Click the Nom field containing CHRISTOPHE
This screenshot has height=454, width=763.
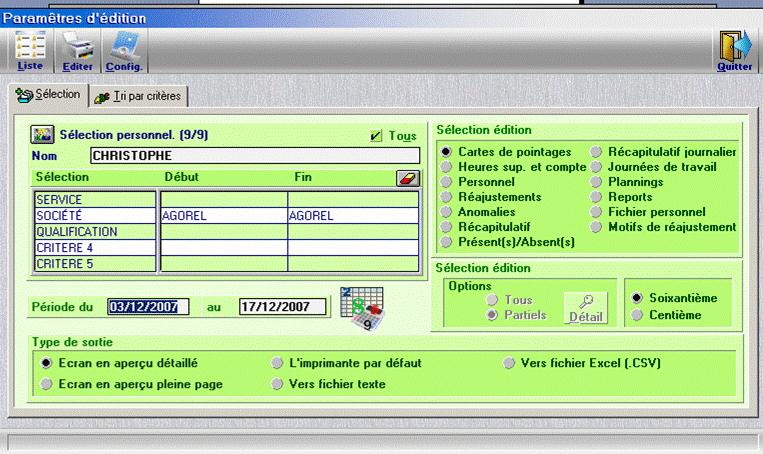click(x=255, y=156)
